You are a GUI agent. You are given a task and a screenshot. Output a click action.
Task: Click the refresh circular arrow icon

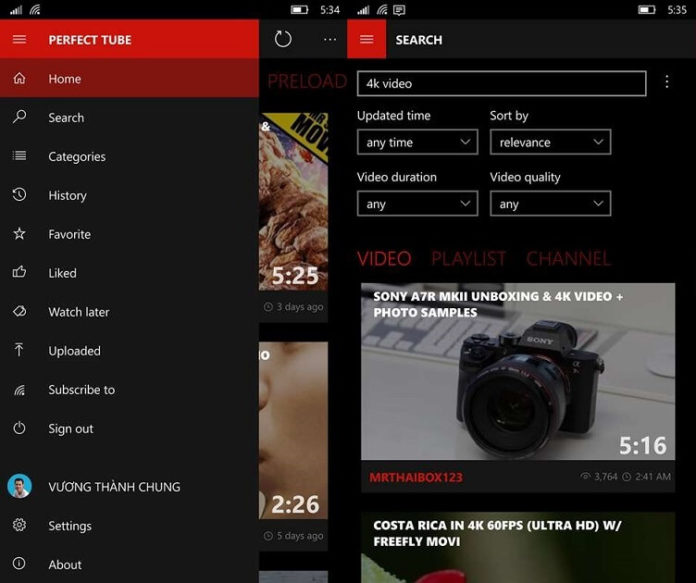pyautogui.click(x=283, y=39)
